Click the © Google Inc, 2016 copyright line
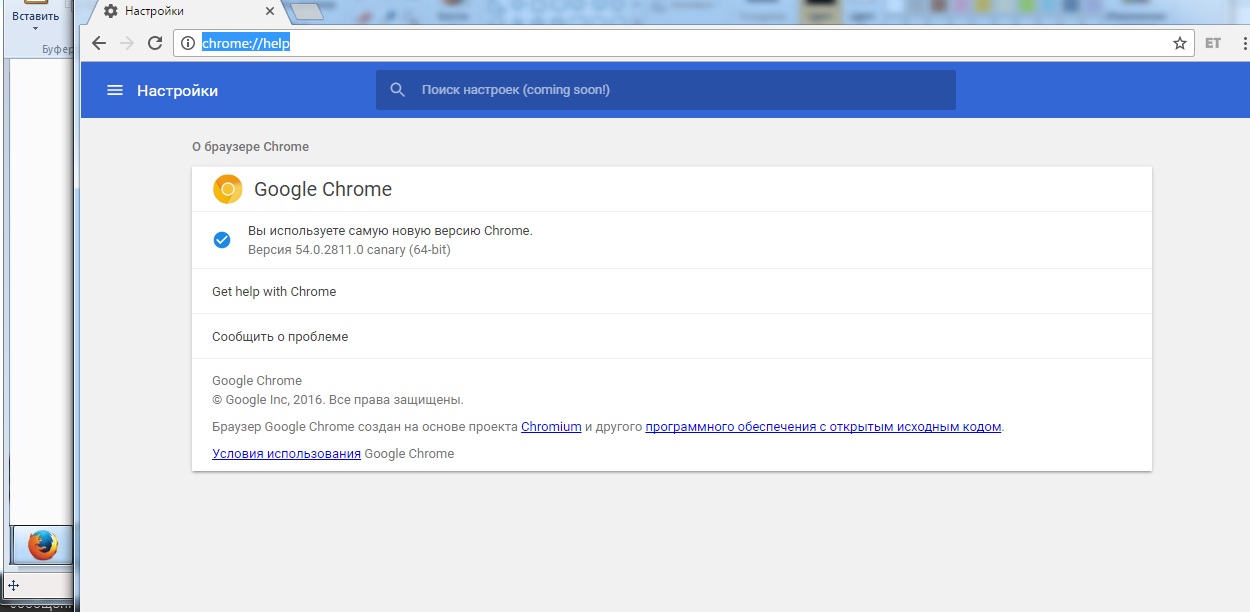 [338, 400]
